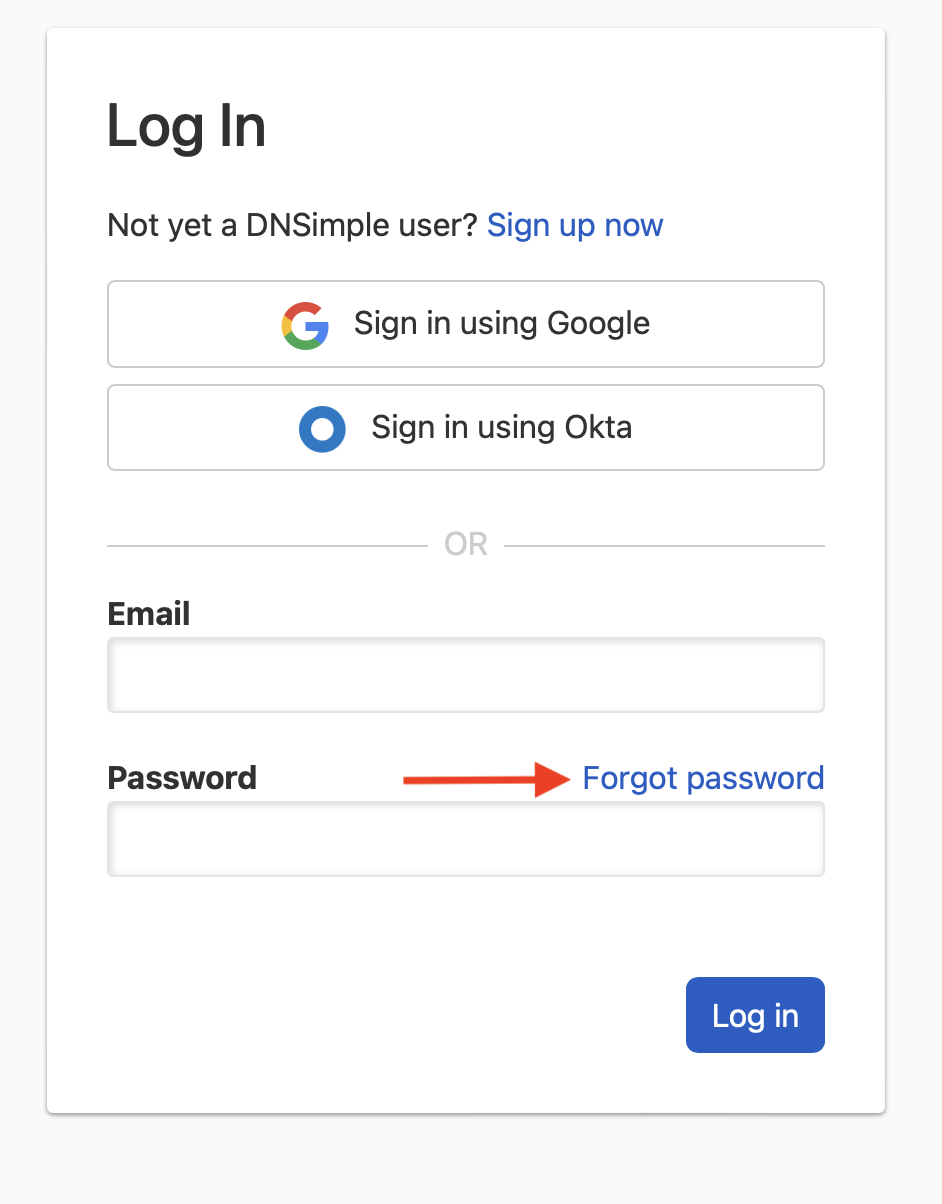
Task: Click the blue Okta circle icon
Action: 322,428
